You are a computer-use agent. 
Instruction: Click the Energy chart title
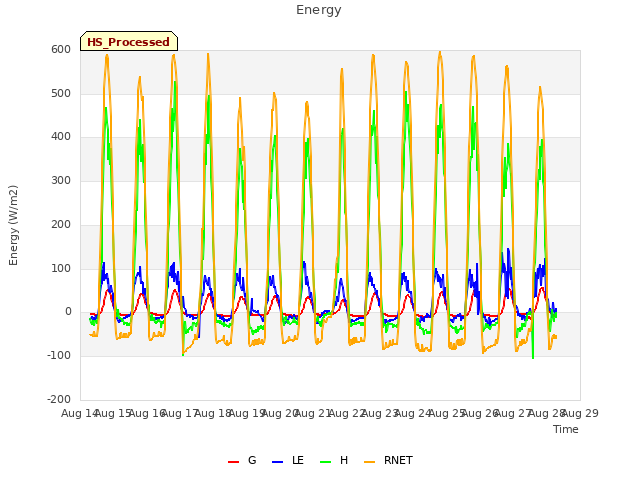[318, 10]
